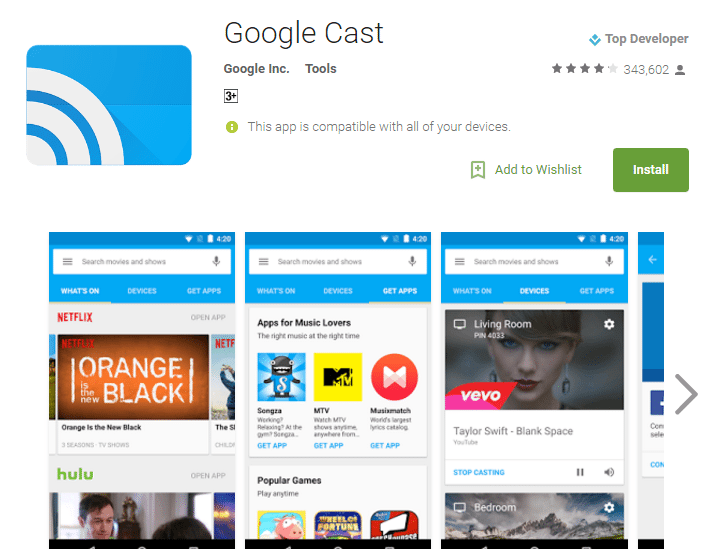The image size is (705, 557).
Task: Open the Tools category link
Action: point(321,69)
